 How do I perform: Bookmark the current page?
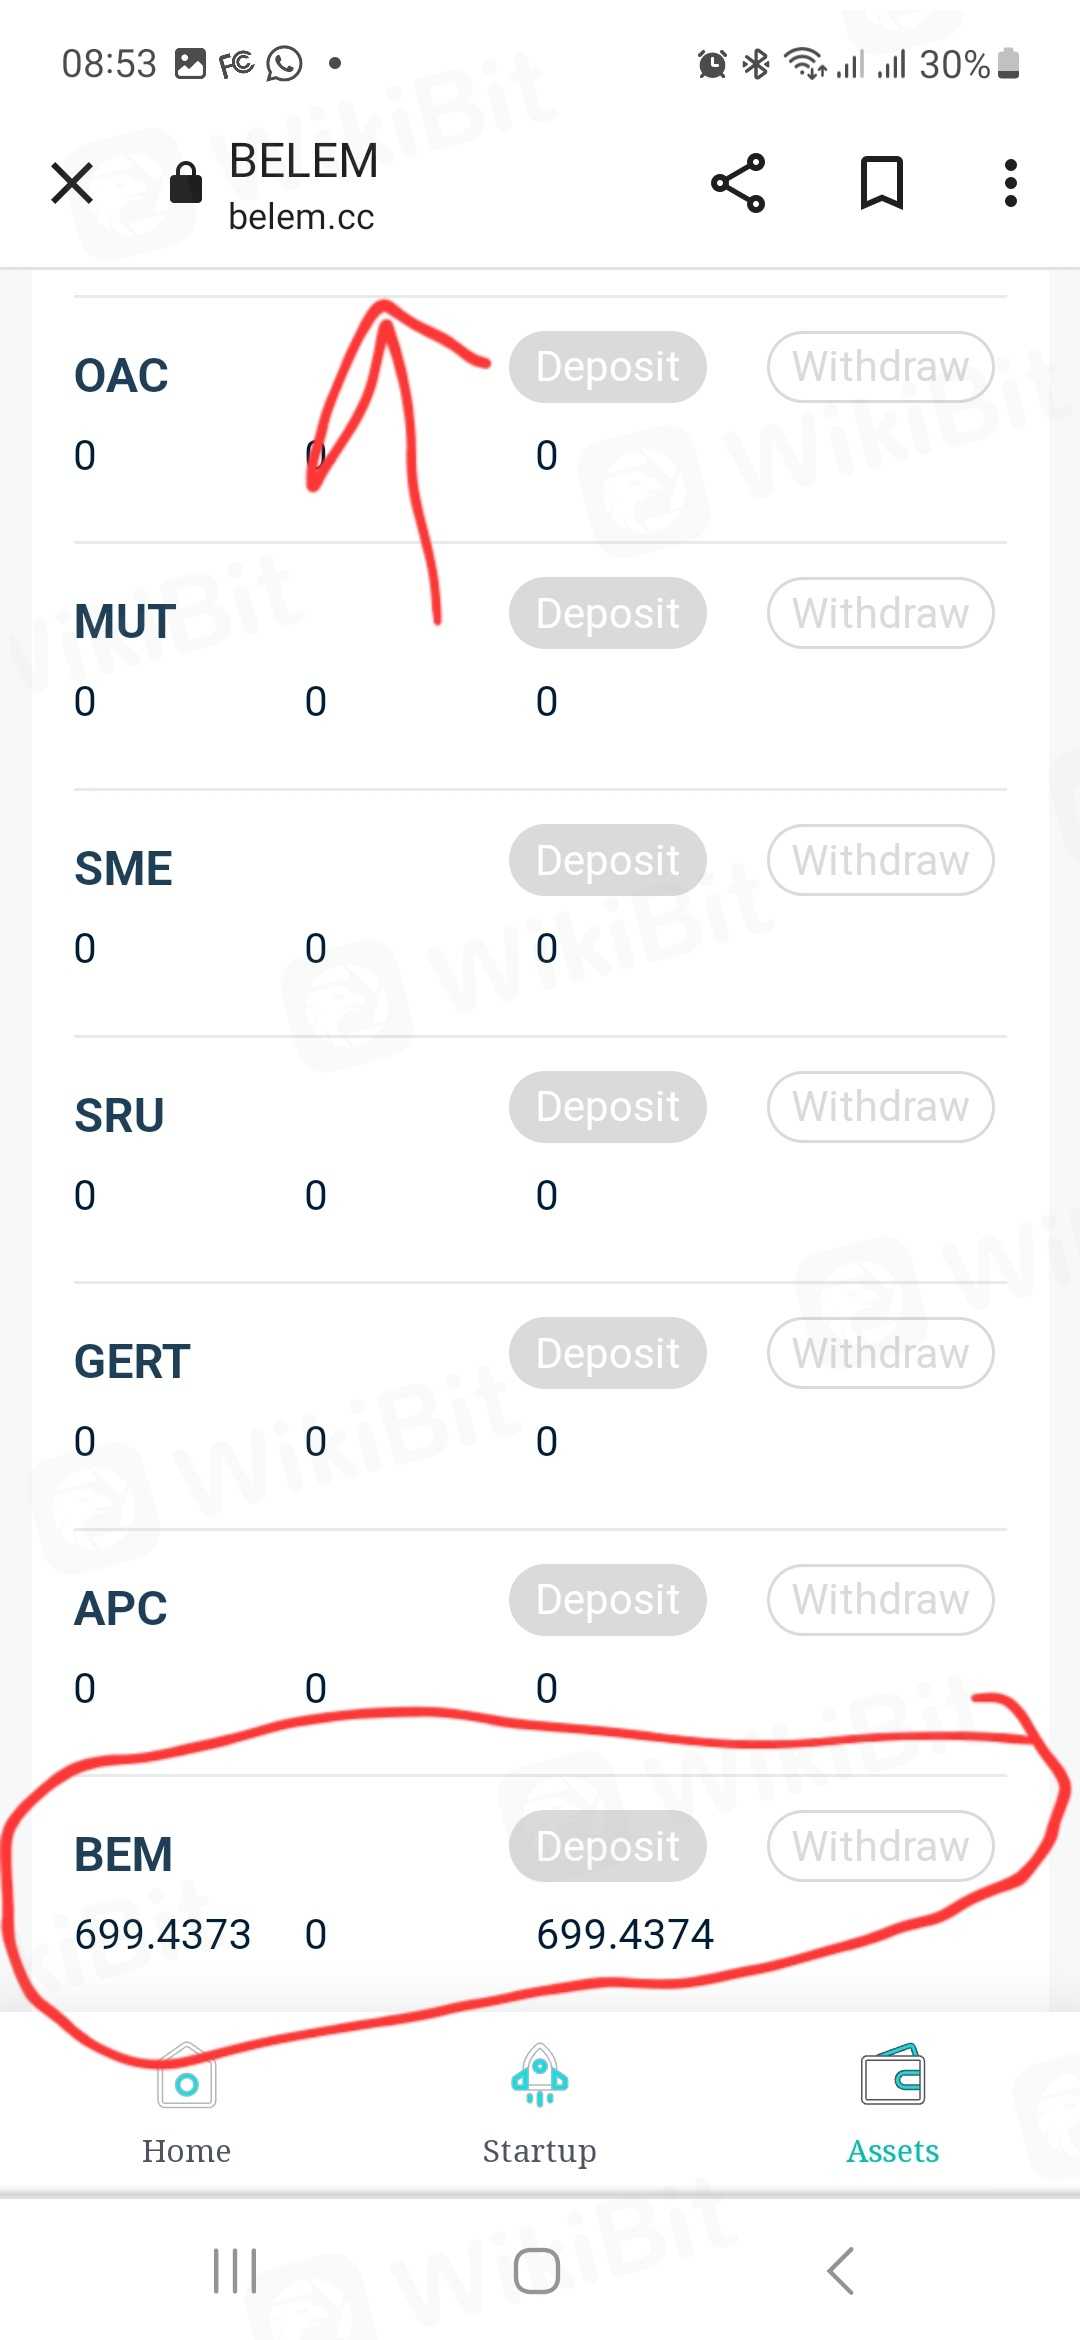pyautogui.click(x=882, y=183)
